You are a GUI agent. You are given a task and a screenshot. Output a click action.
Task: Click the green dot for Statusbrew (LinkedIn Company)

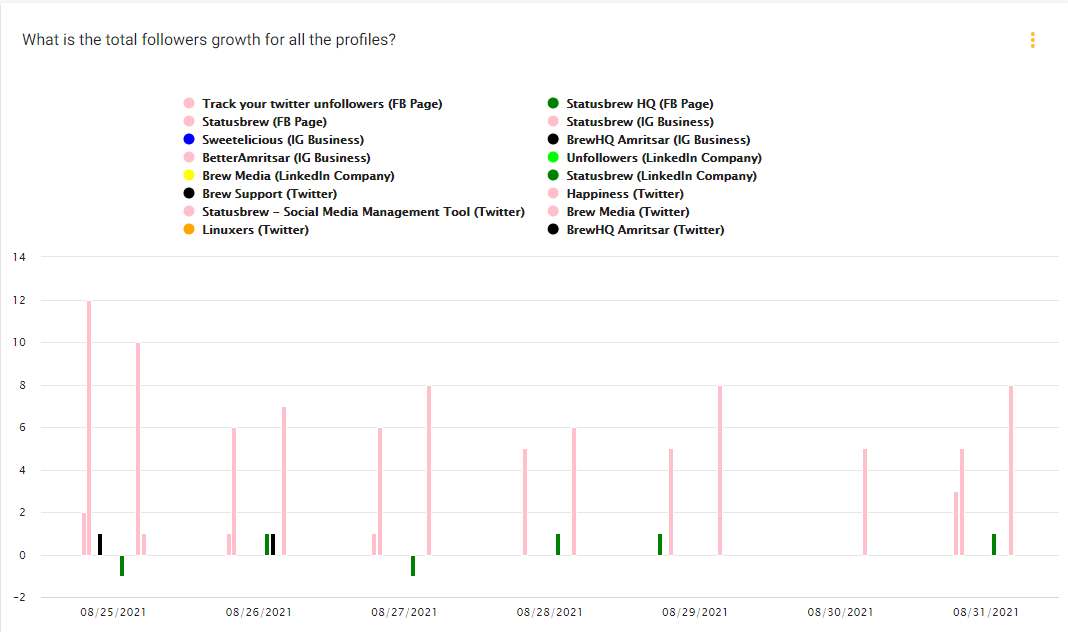coord(553,176)
